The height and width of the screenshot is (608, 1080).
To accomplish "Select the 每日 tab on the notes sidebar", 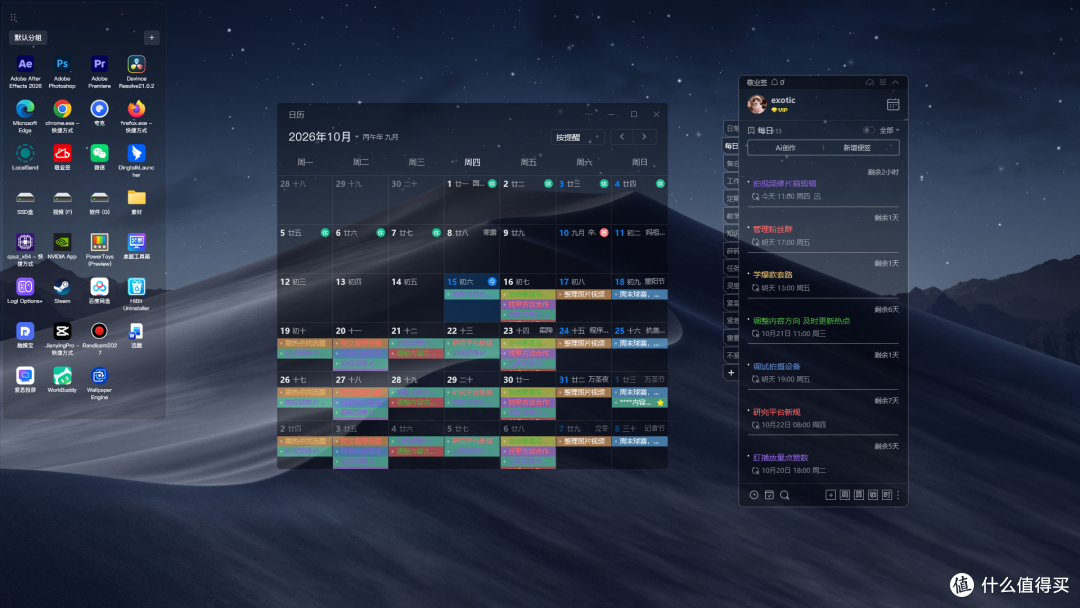I will click(x=731, y=146).
